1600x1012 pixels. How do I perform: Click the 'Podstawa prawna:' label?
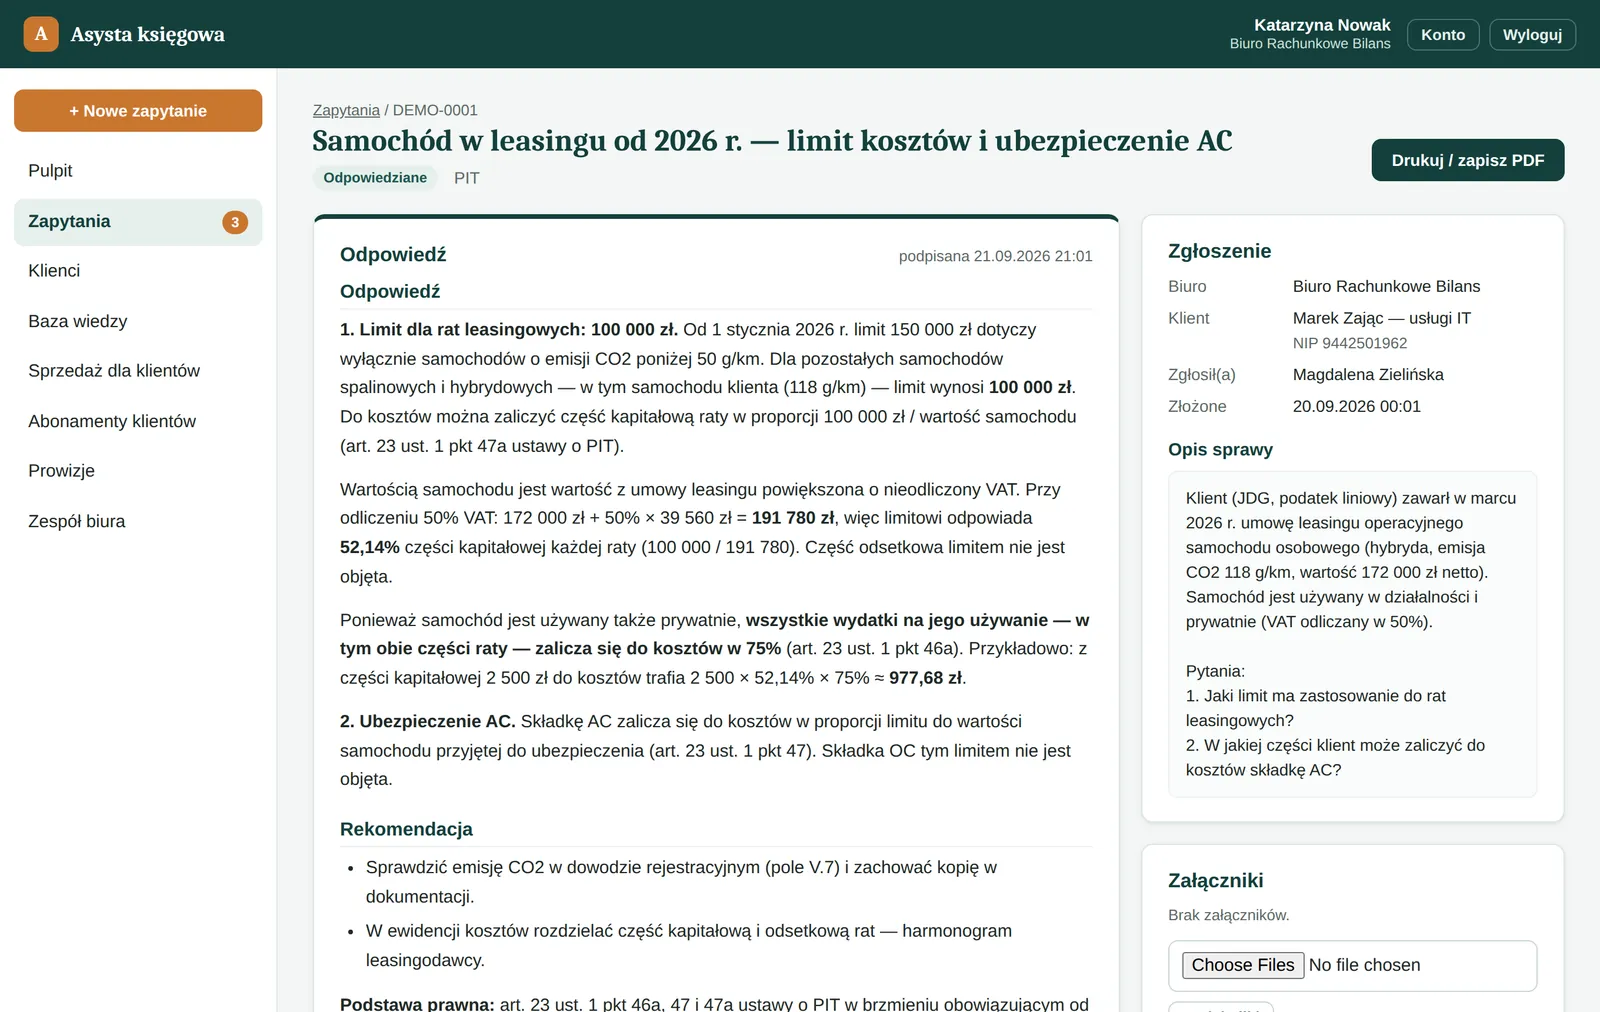tap(417, 1004)
